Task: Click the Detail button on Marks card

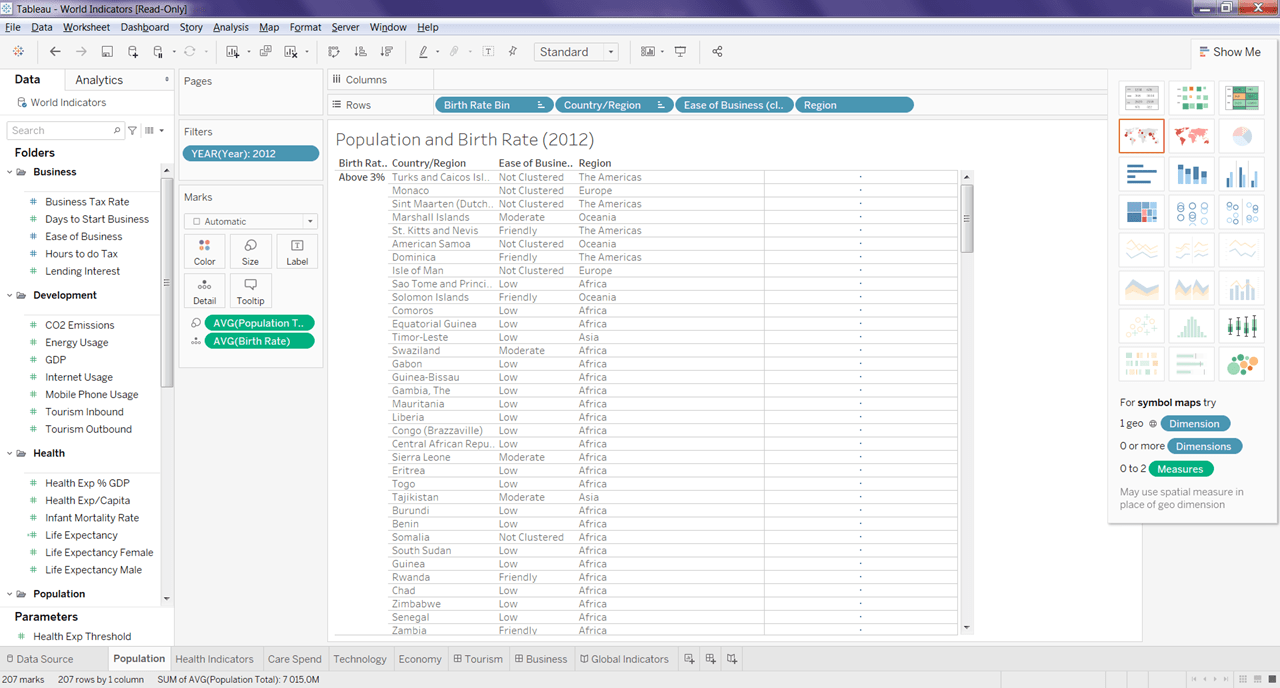Action: coord(204,290)
